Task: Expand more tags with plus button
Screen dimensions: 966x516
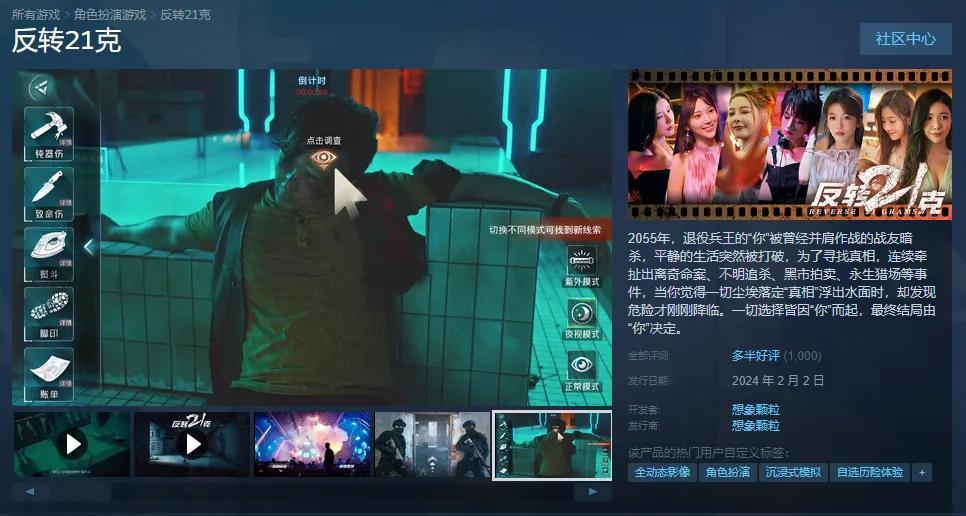Action: pos(922,472)
